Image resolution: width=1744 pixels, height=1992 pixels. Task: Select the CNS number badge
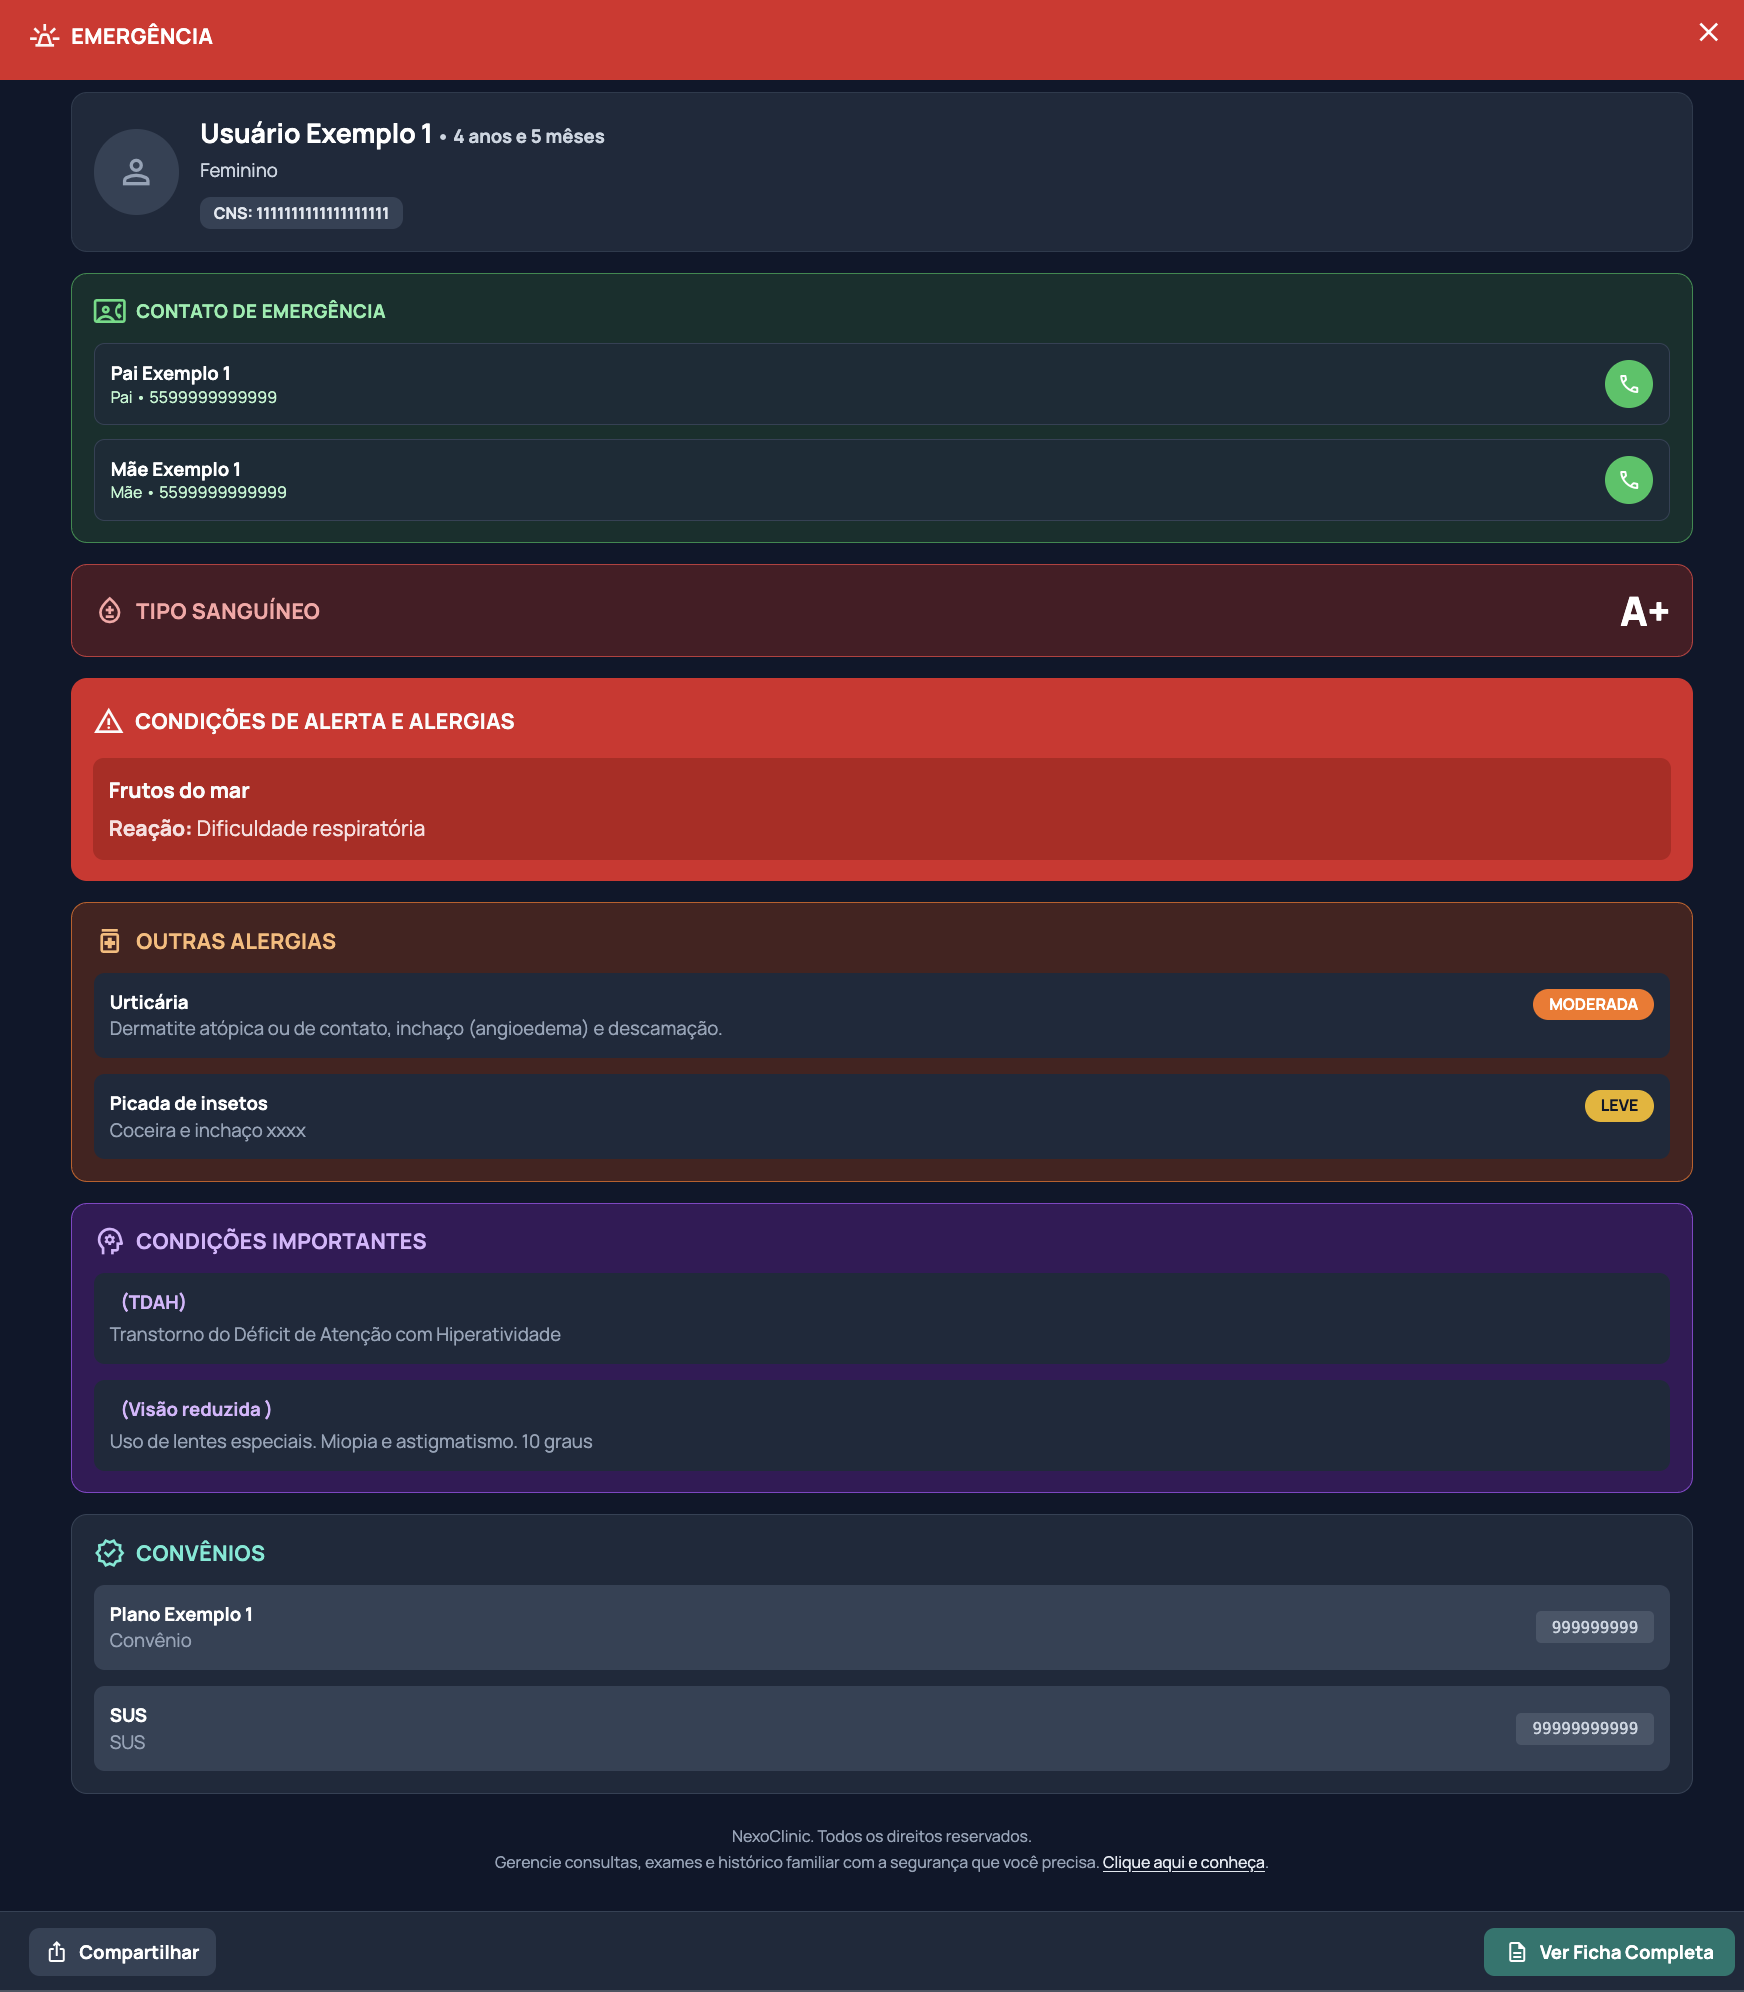point(301,213)
